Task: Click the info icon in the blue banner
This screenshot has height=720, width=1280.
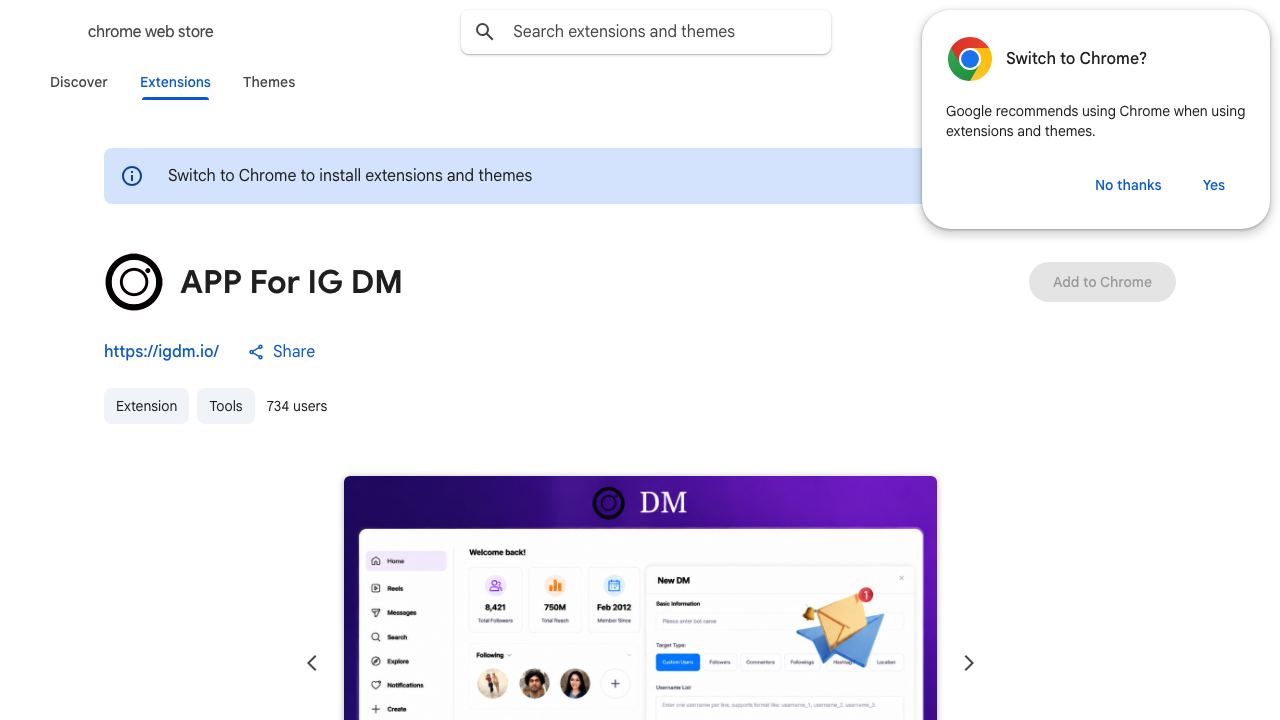Action: pyautogui.click(x=132, y=176)
